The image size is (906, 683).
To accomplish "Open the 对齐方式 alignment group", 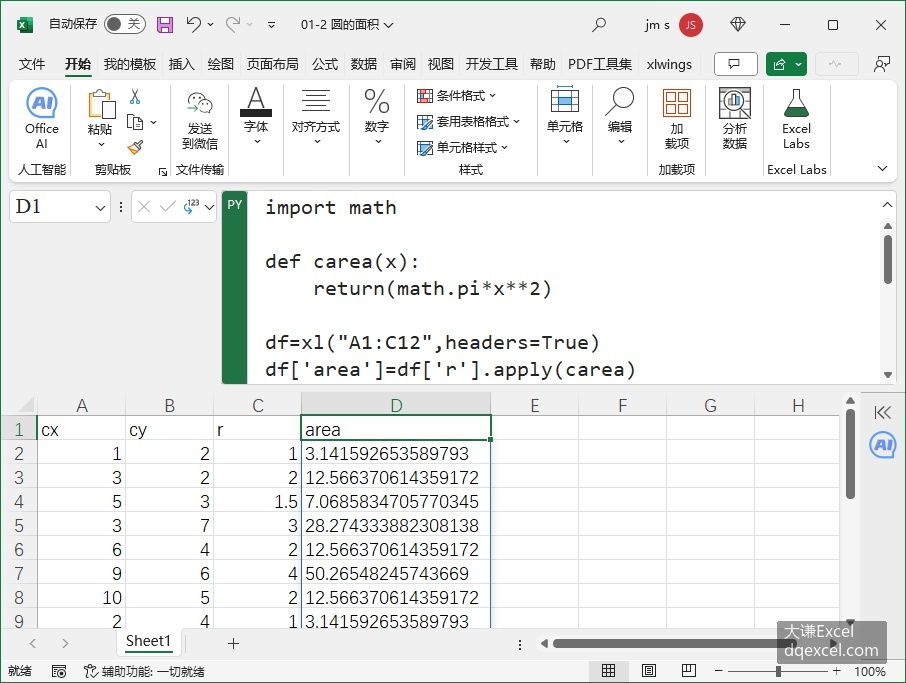I will 315,116.
